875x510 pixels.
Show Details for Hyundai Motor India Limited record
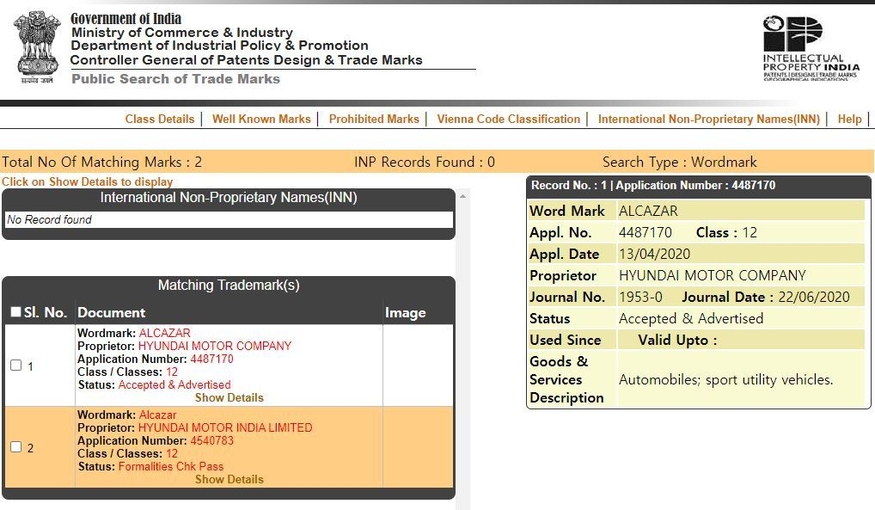[x=229, y=479]
